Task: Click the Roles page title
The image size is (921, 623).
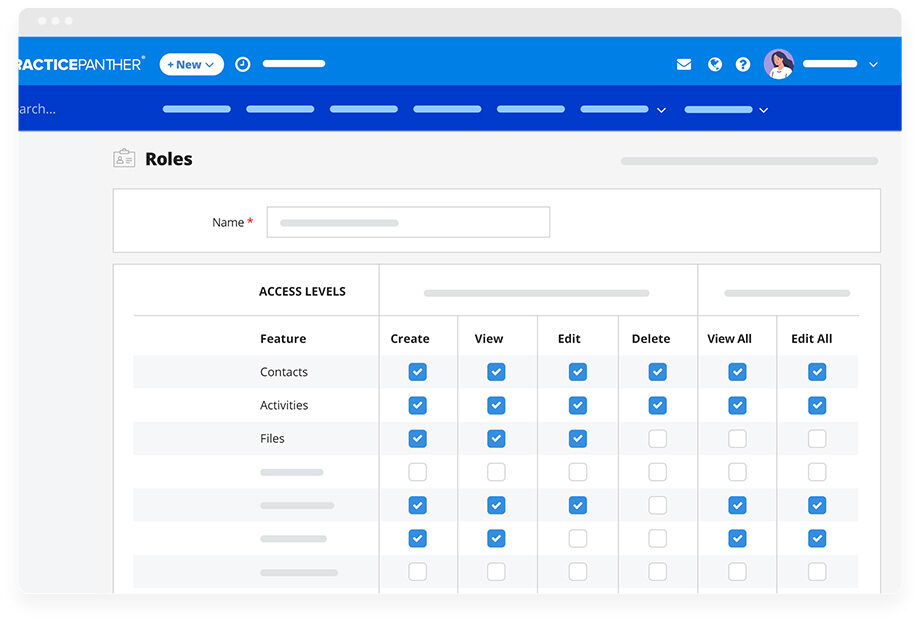Action: click(168, 158)
